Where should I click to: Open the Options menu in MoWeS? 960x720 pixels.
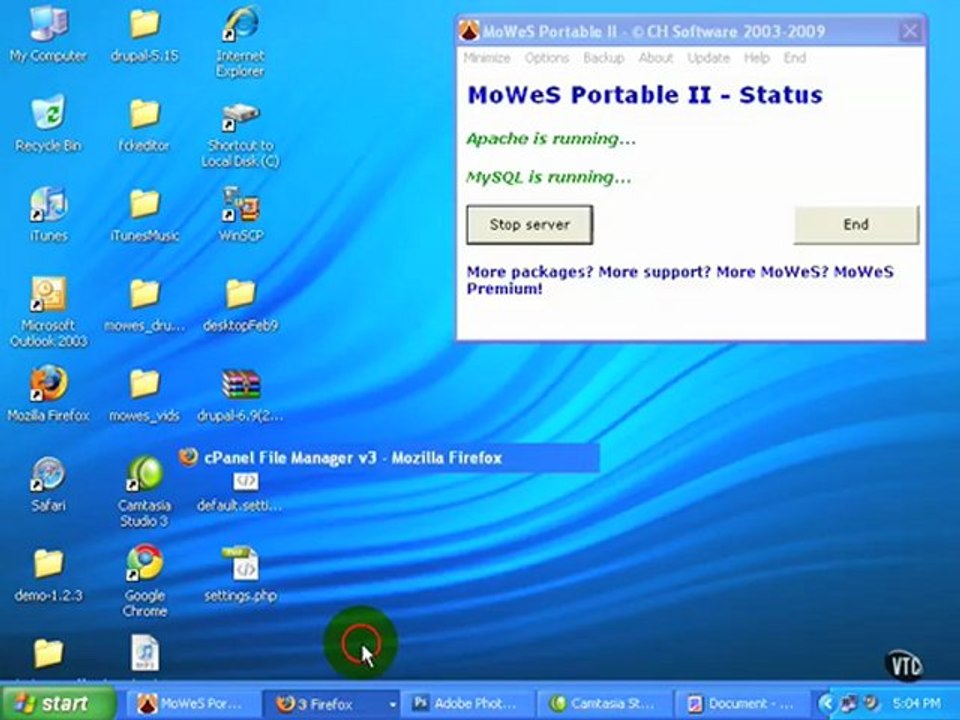[547, 58]
